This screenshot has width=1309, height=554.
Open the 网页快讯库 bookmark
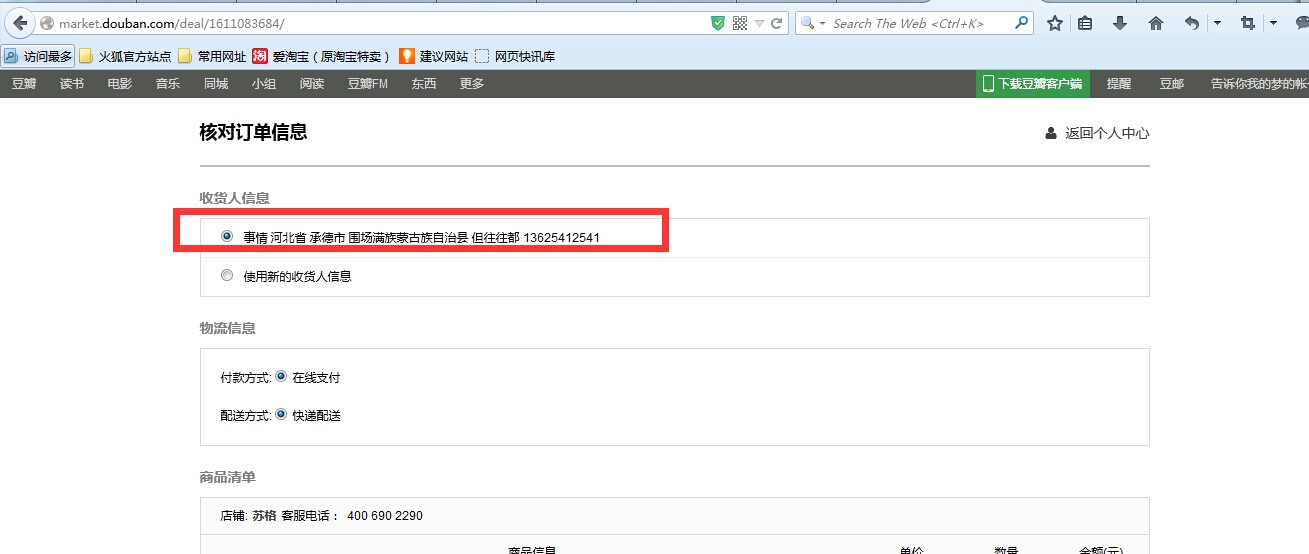coord(515,56)
